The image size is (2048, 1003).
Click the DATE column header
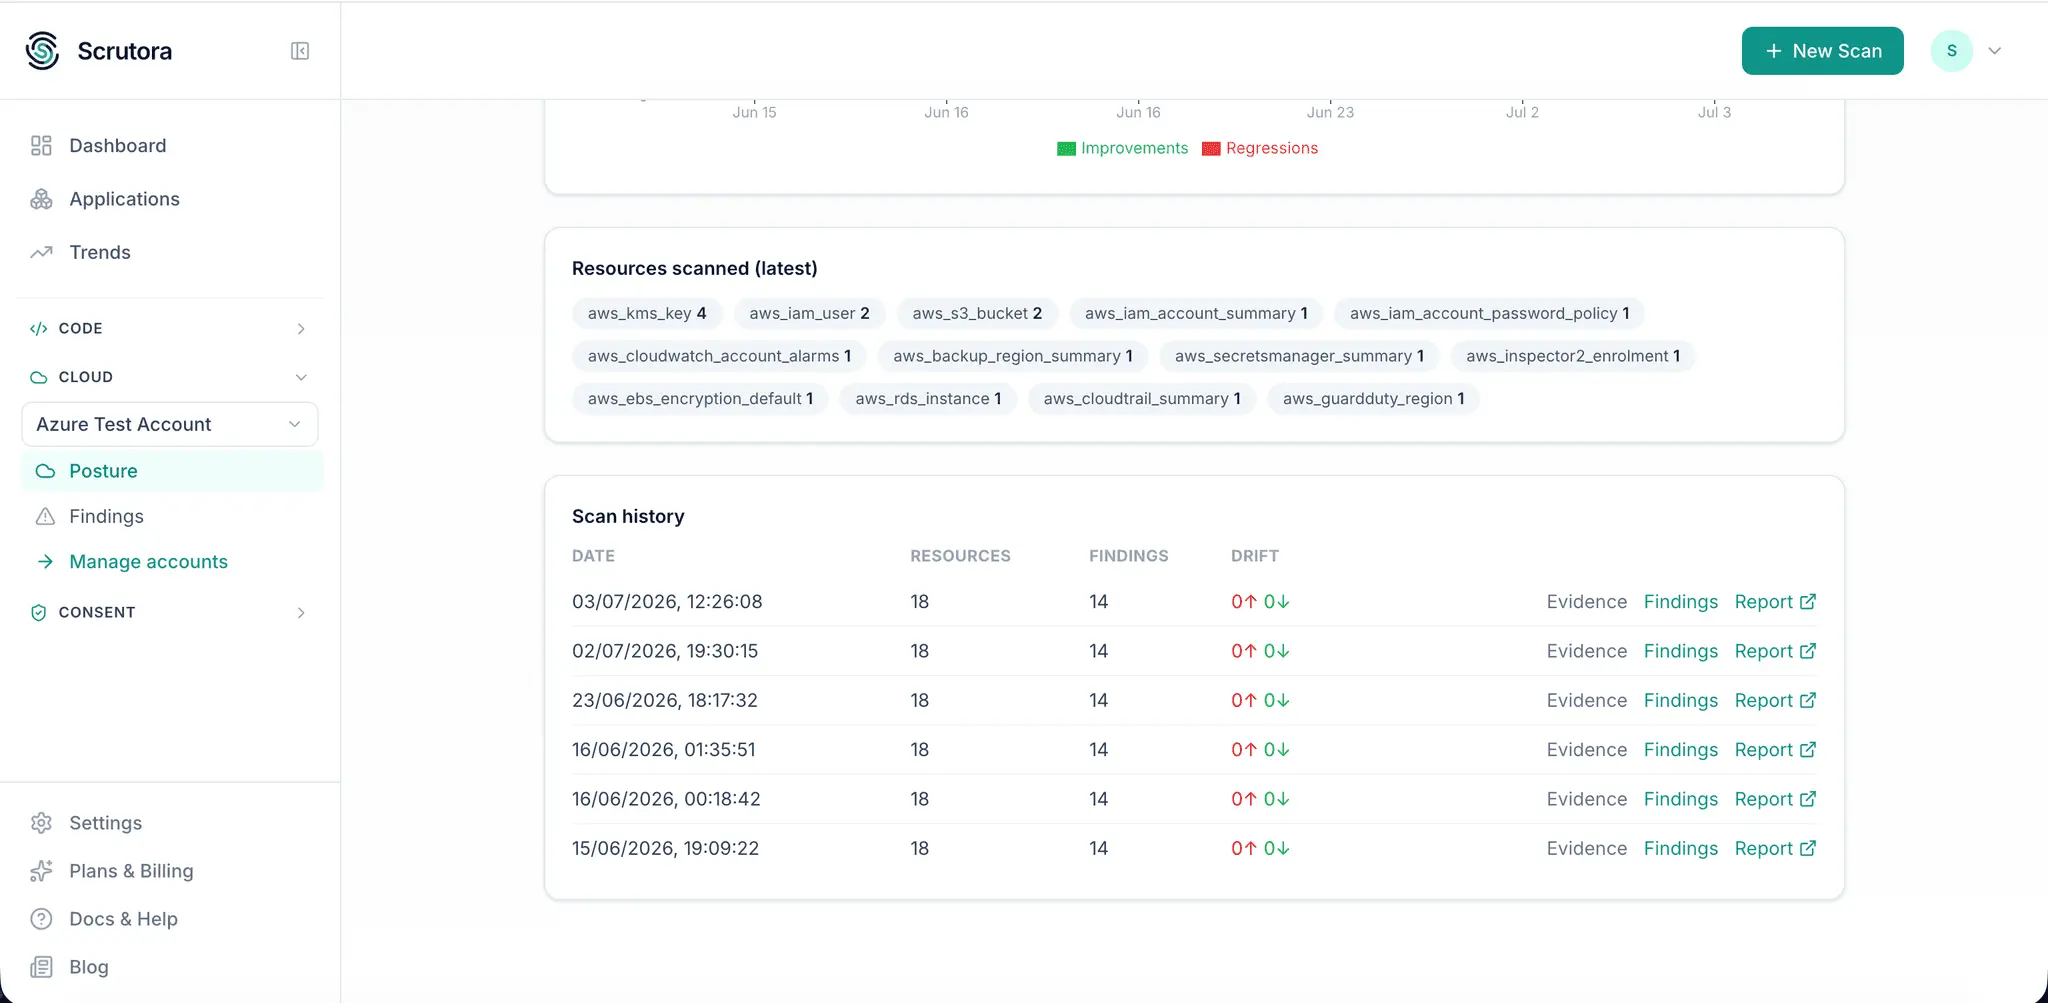tap(593, 556)
